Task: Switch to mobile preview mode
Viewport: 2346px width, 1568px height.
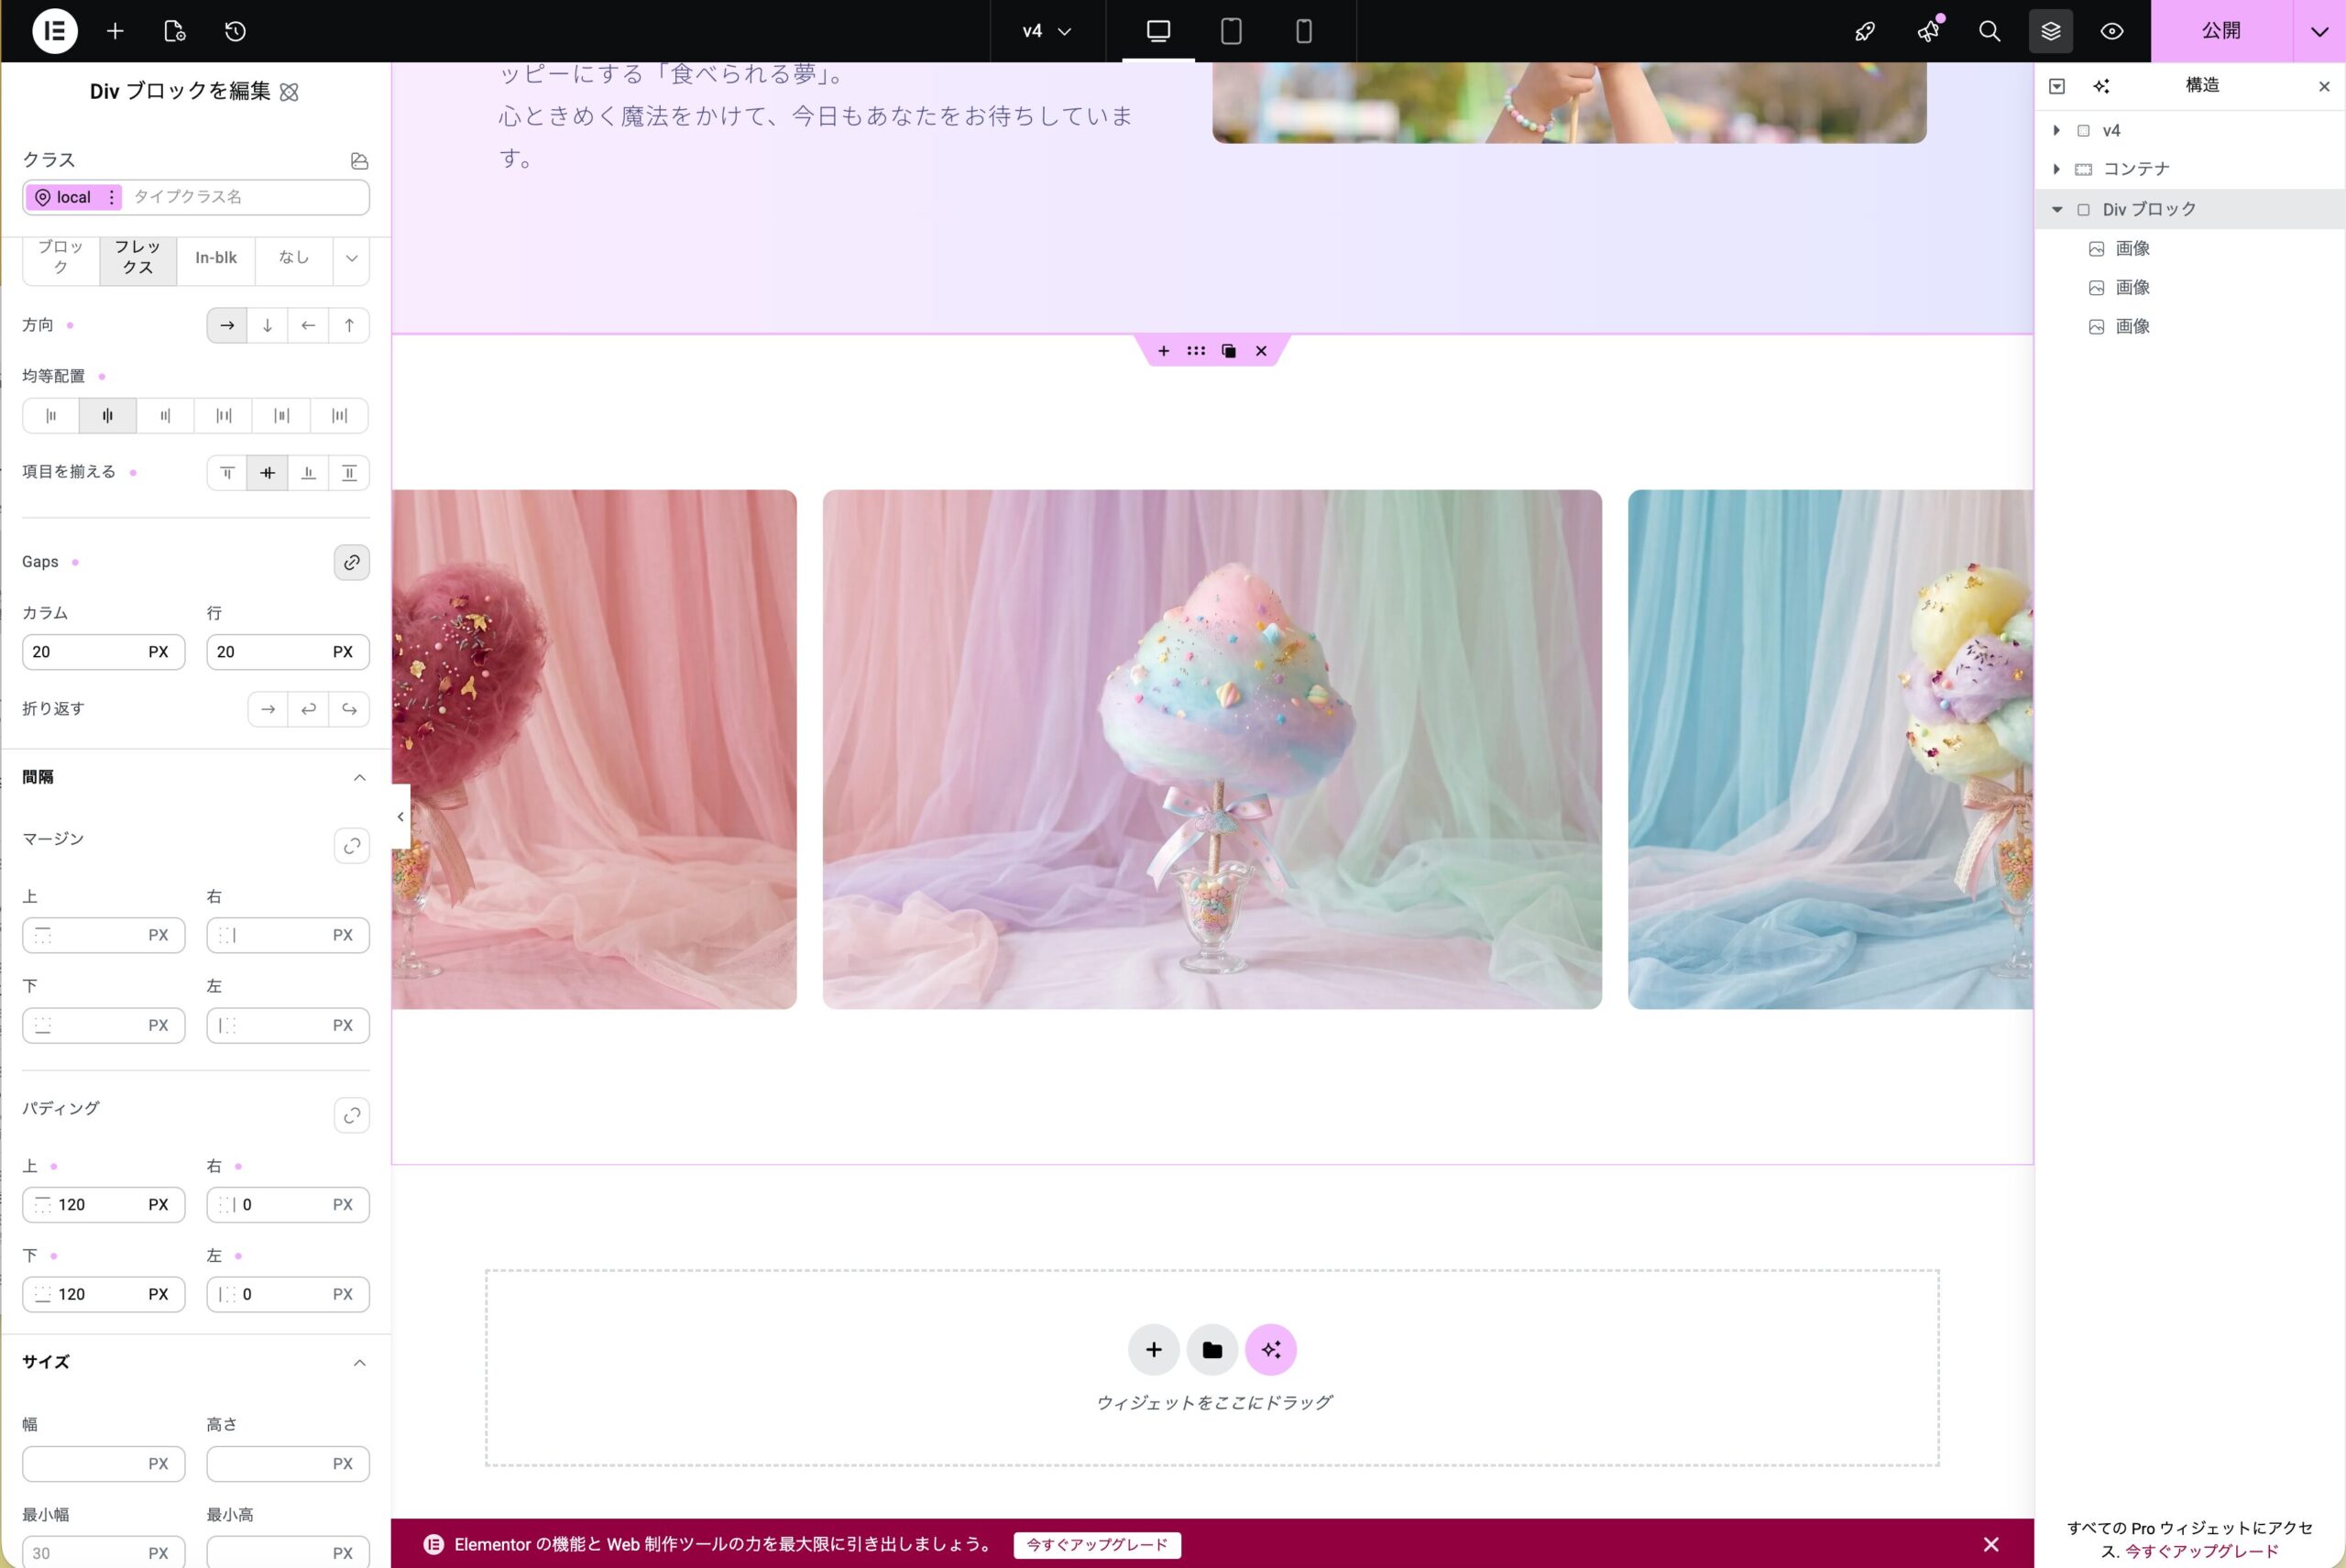Action: pyautogui.click(x=1302, y=31)
